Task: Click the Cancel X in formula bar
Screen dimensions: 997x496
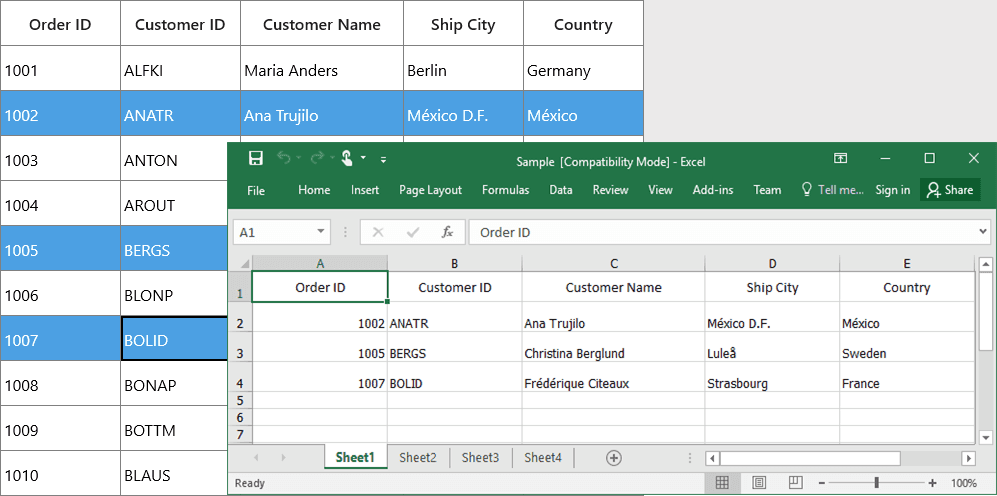Action: 378,232
